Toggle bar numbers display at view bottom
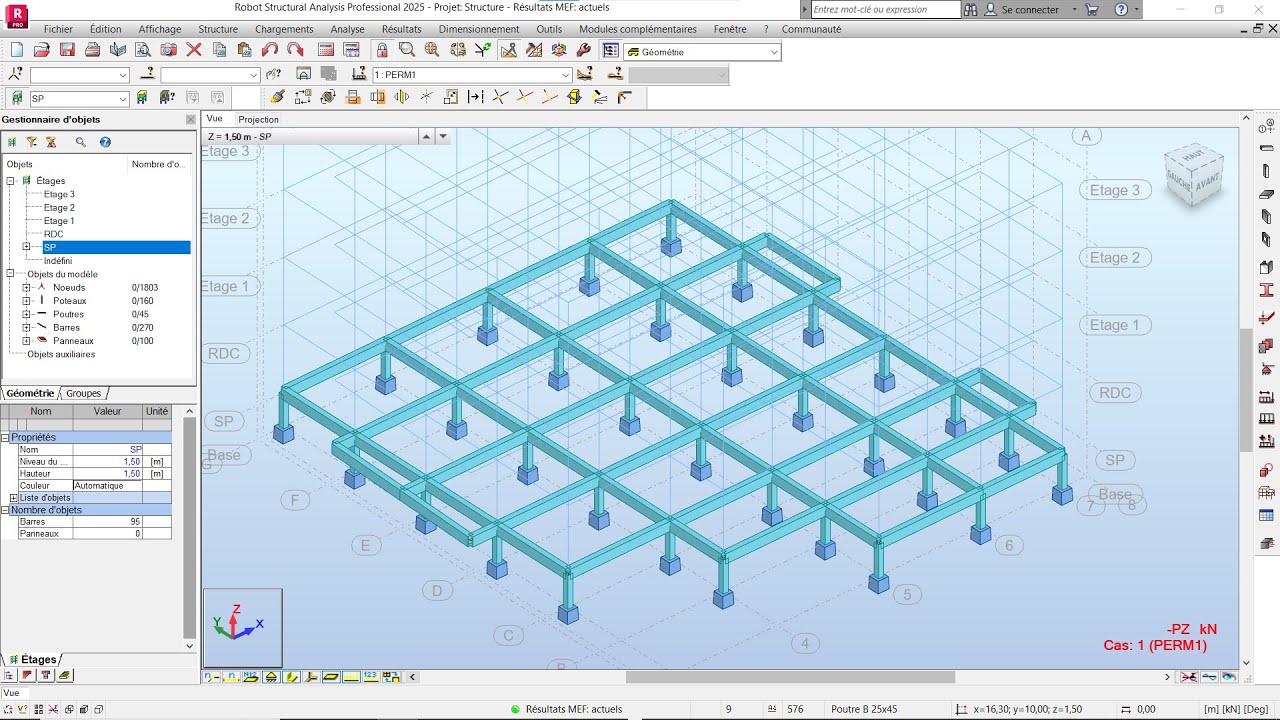 [231, 677]
